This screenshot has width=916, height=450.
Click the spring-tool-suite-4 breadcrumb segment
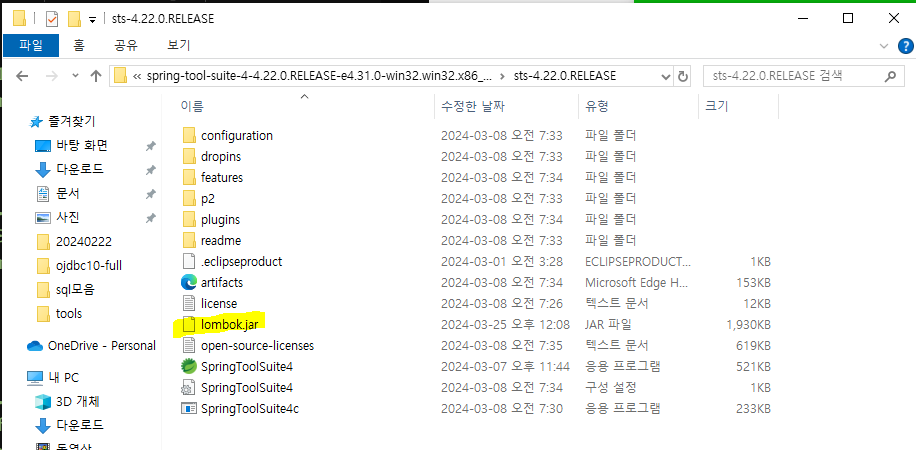[x=319, y=76]
